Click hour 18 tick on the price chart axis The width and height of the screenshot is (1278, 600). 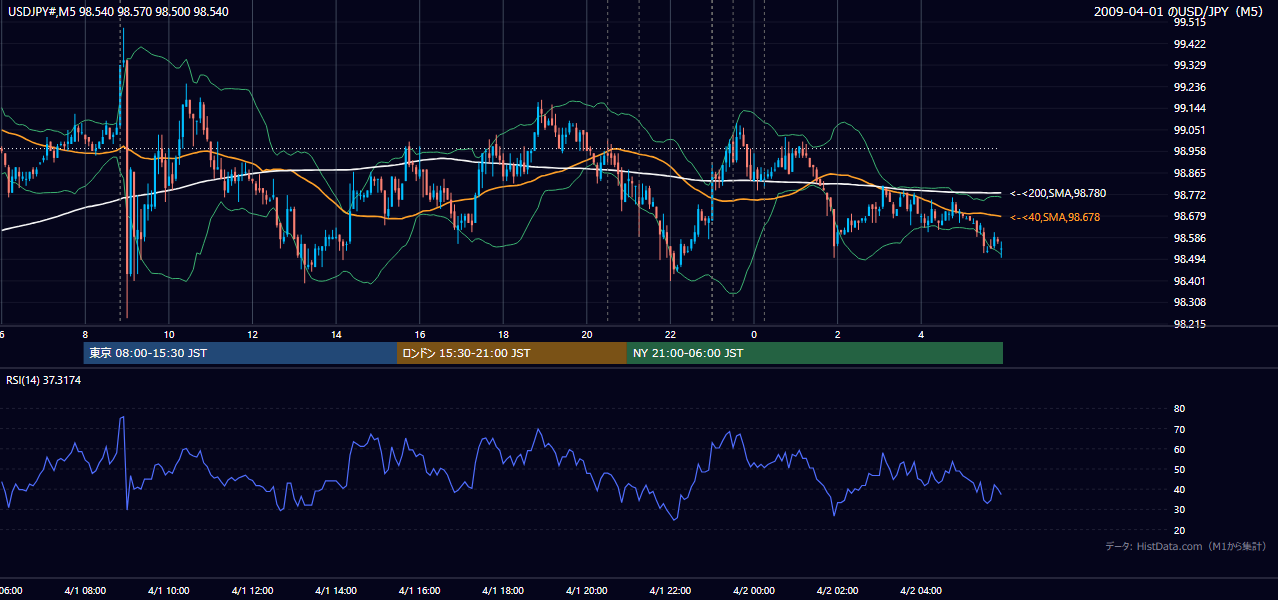tap(503, 334)
